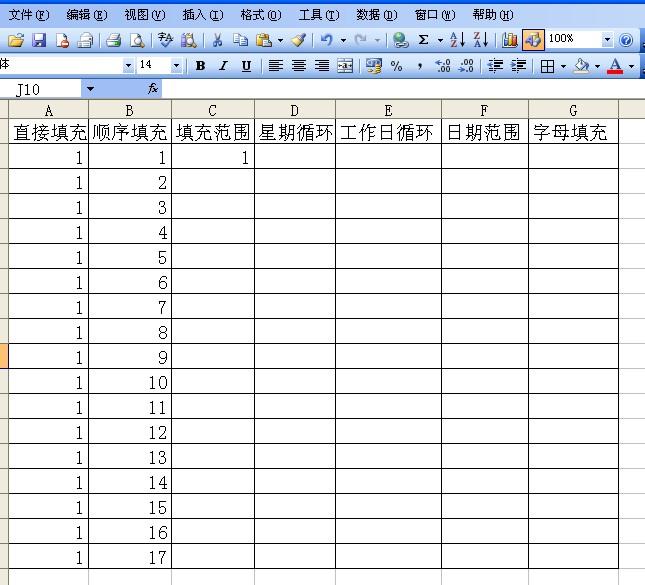Viewport: 645px width, 585px height.
Task: Open the Borders dropdown arrow
Action: tap(563, 66)
